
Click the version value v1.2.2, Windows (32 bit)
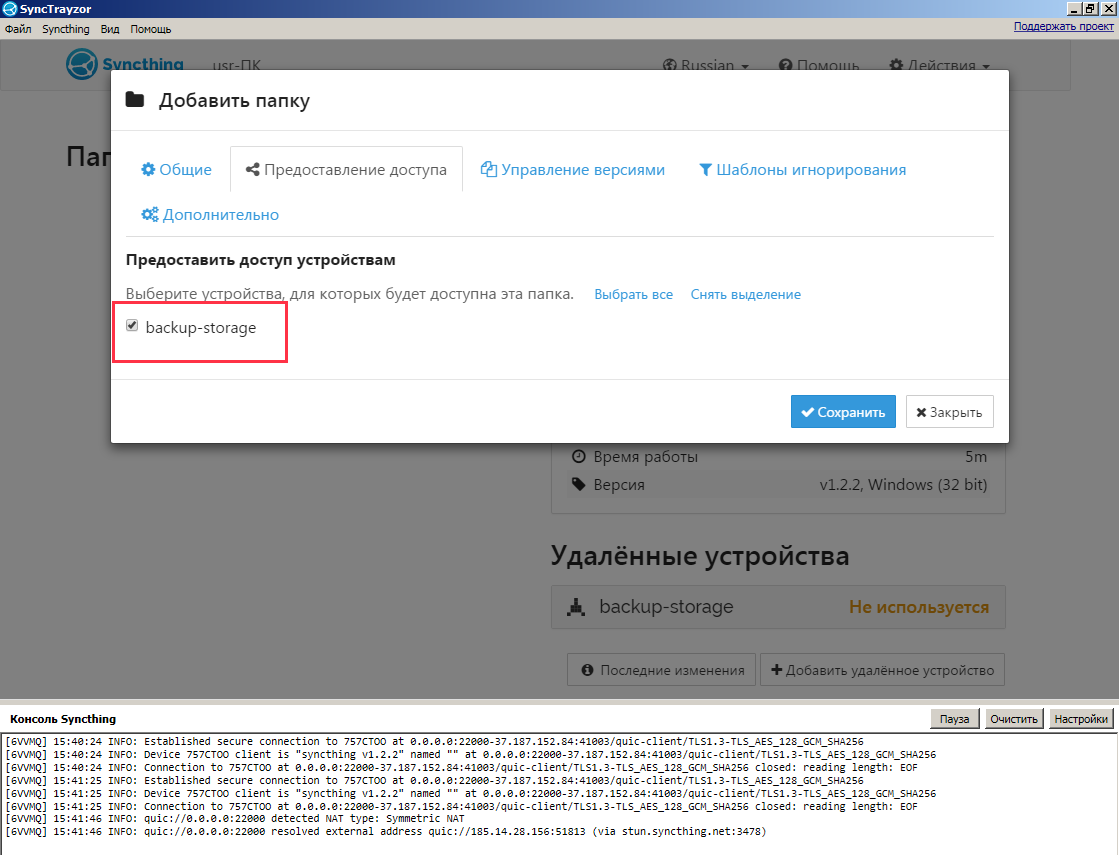903,485
